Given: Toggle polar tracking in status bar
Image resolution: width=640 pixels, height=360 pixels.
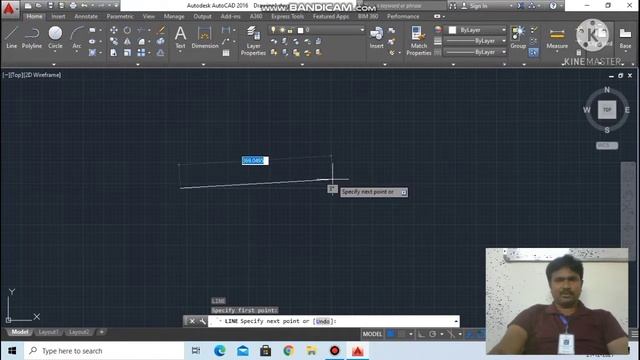Looking at the screenshot, I should 433,334.
